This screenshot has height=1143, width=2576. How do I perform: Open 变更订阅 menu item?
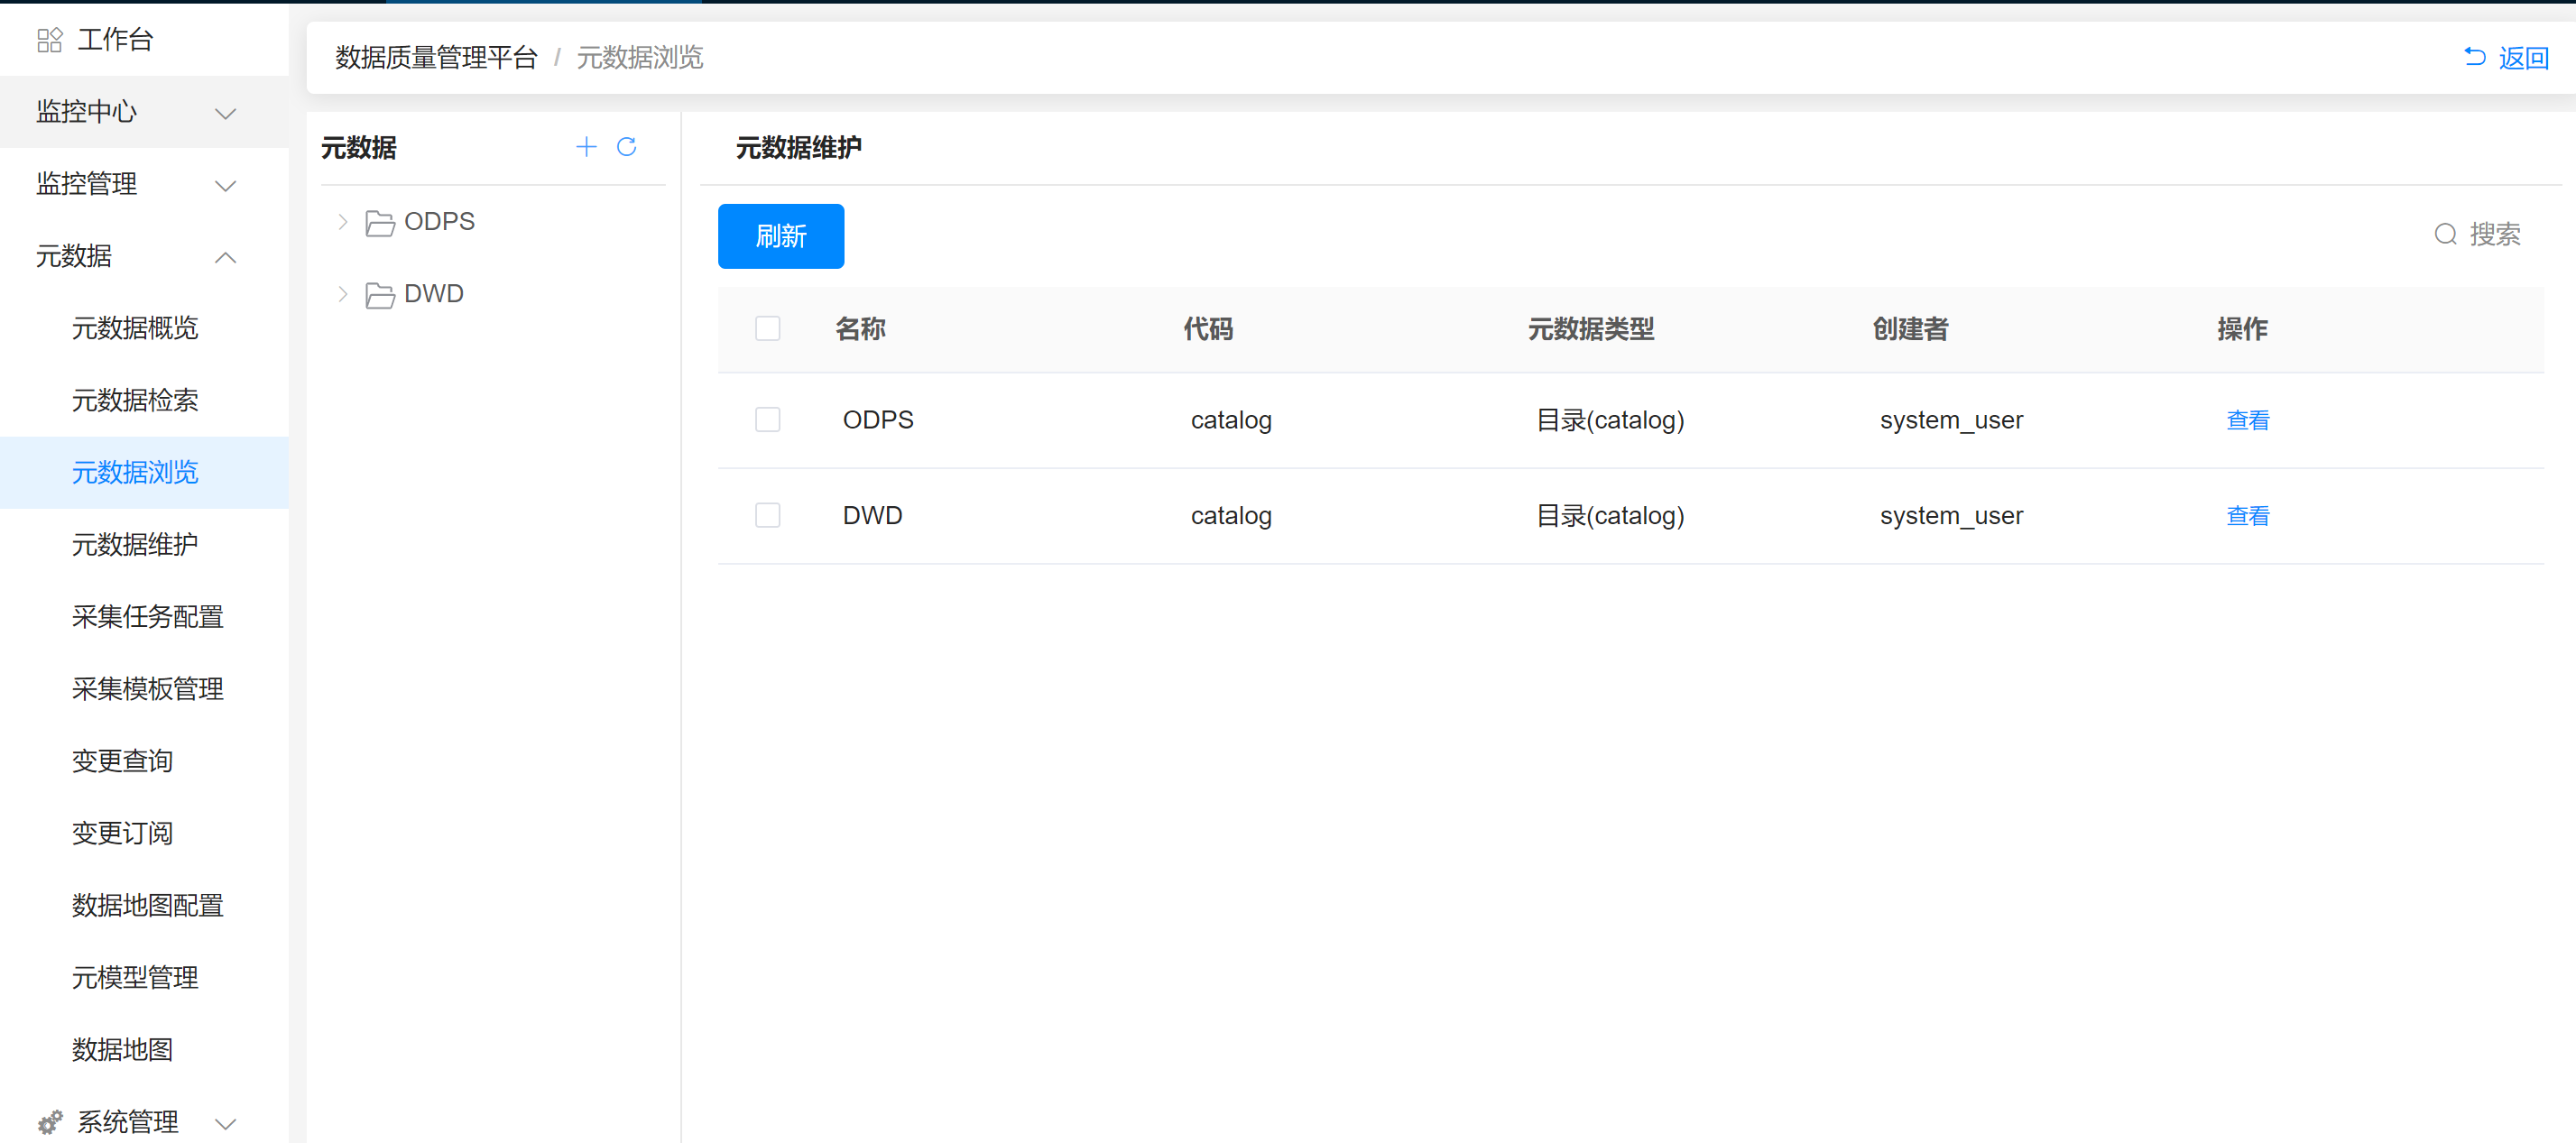[x=144, y=833]
